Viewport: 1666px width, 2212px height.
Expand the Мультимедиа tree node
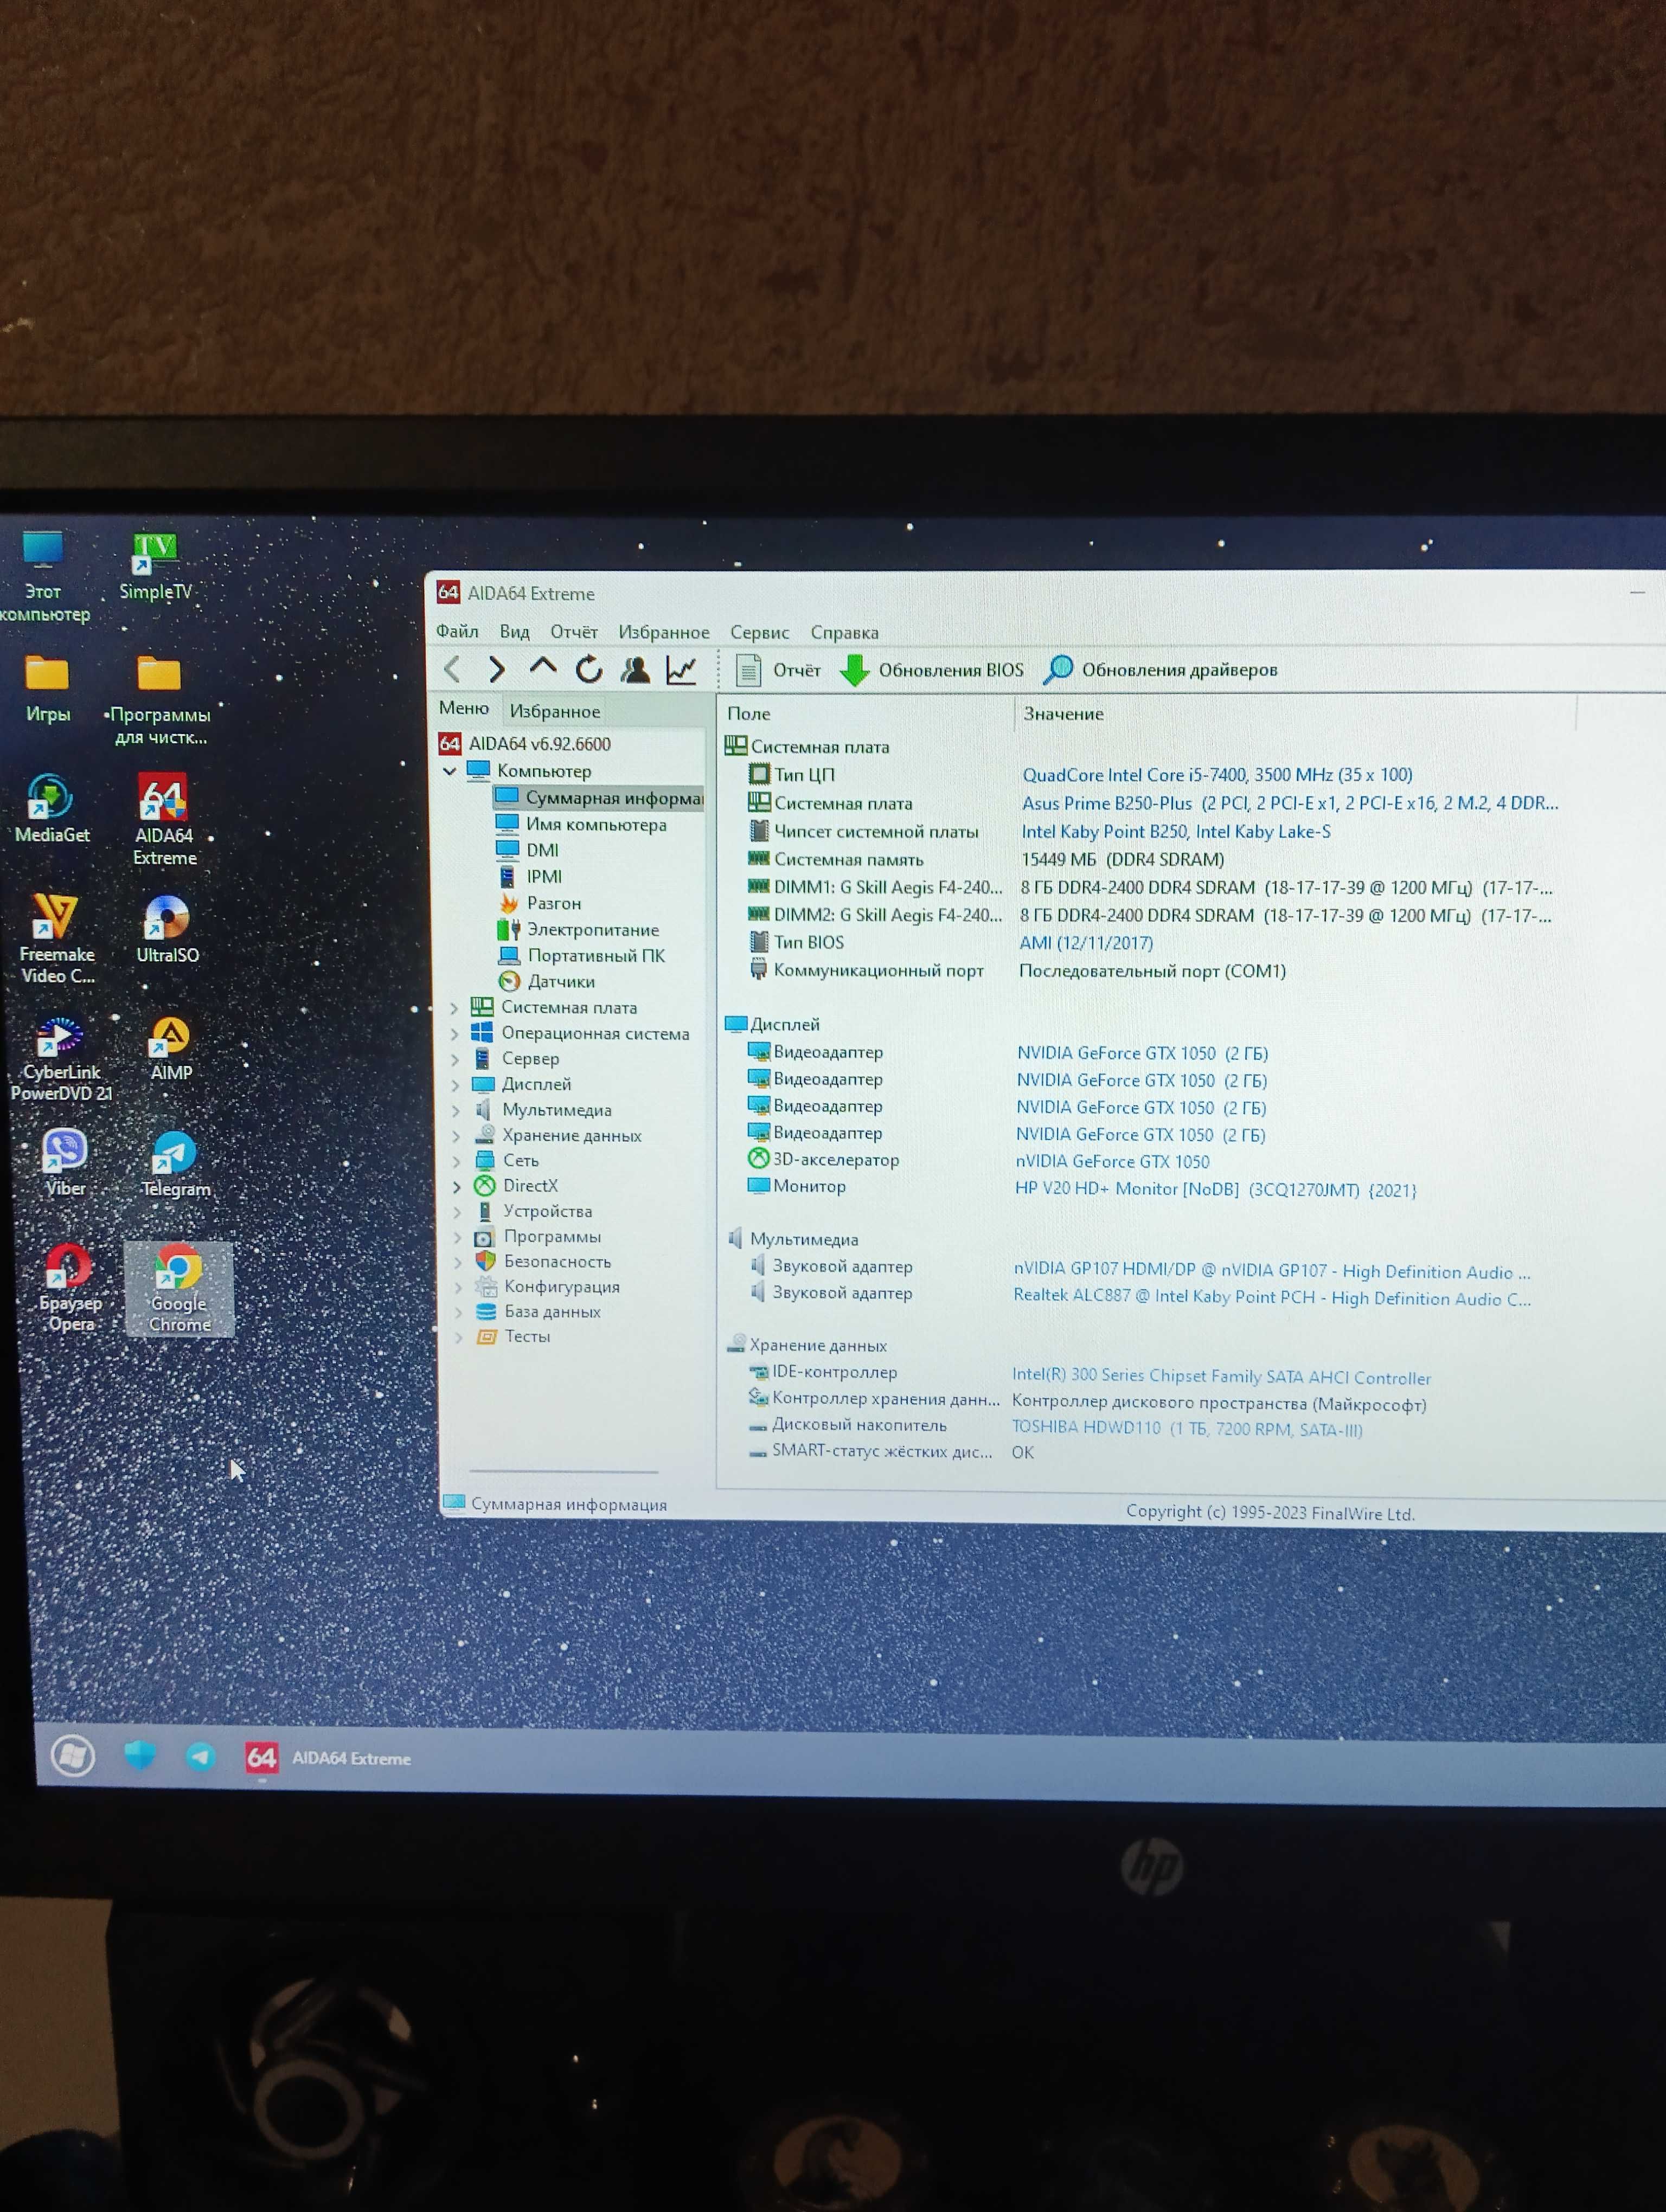pyautogui.click(x=456, y=1110)
